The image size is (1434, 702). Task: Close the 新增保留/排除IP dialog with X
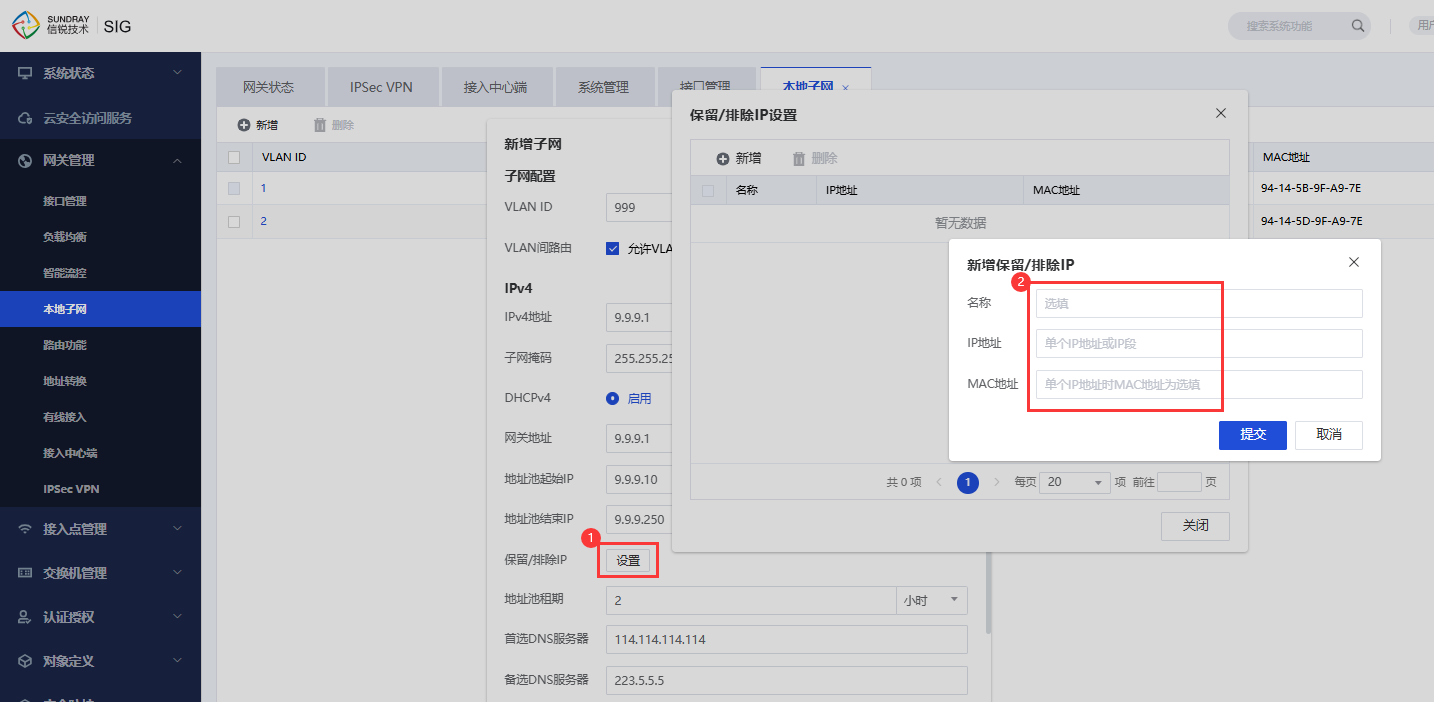click(x=1354, y=262)
